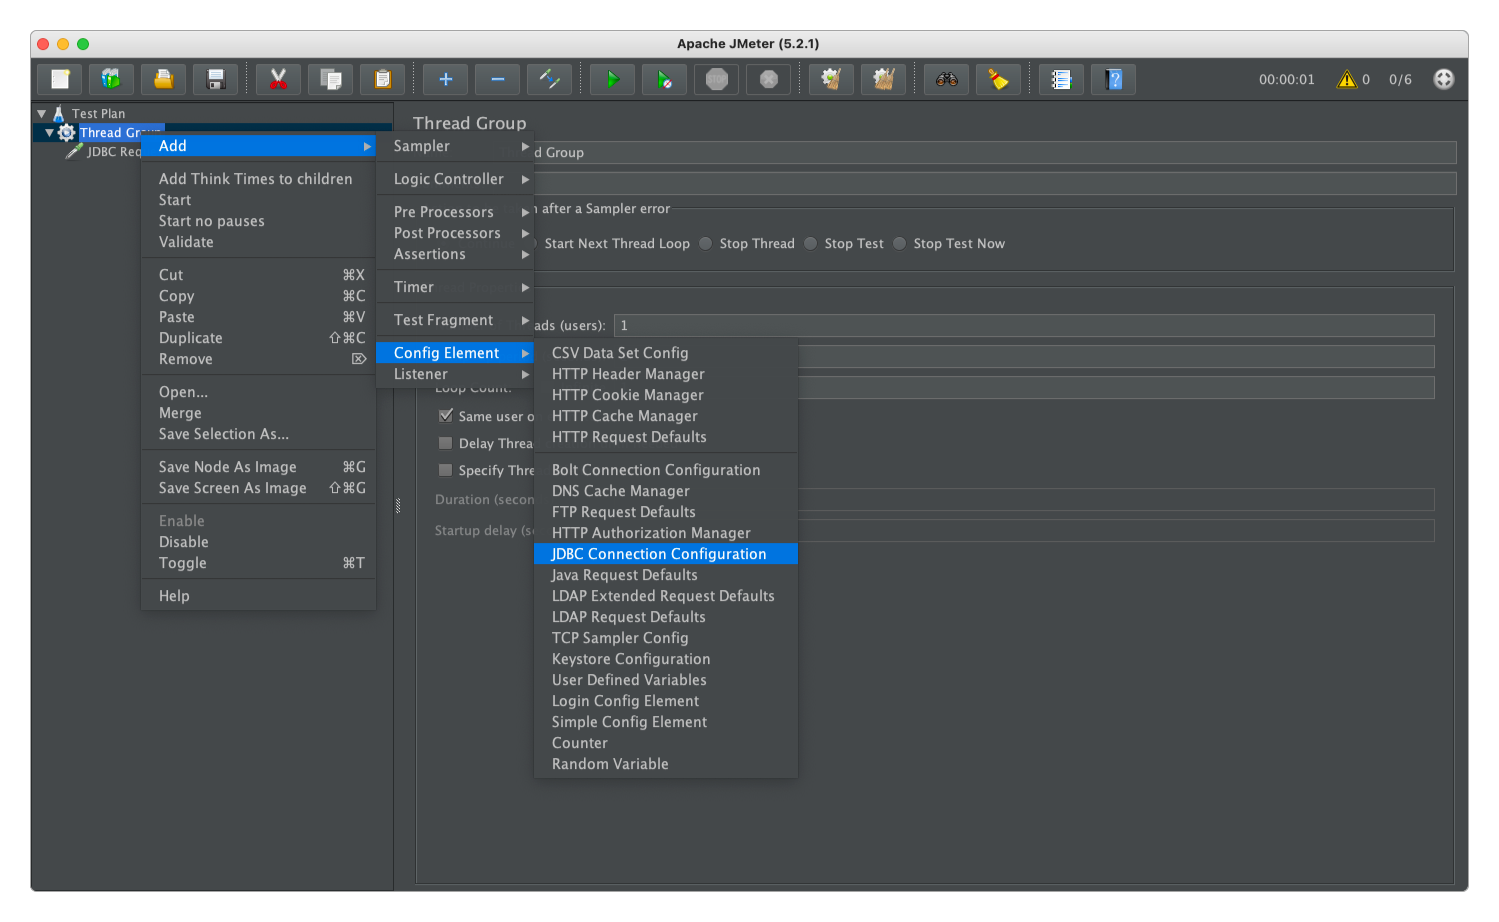This screenshot has width=1499, height=922.
Task: Toggle Delay Thread creation checkbox
Action: [x=446, y=442]
